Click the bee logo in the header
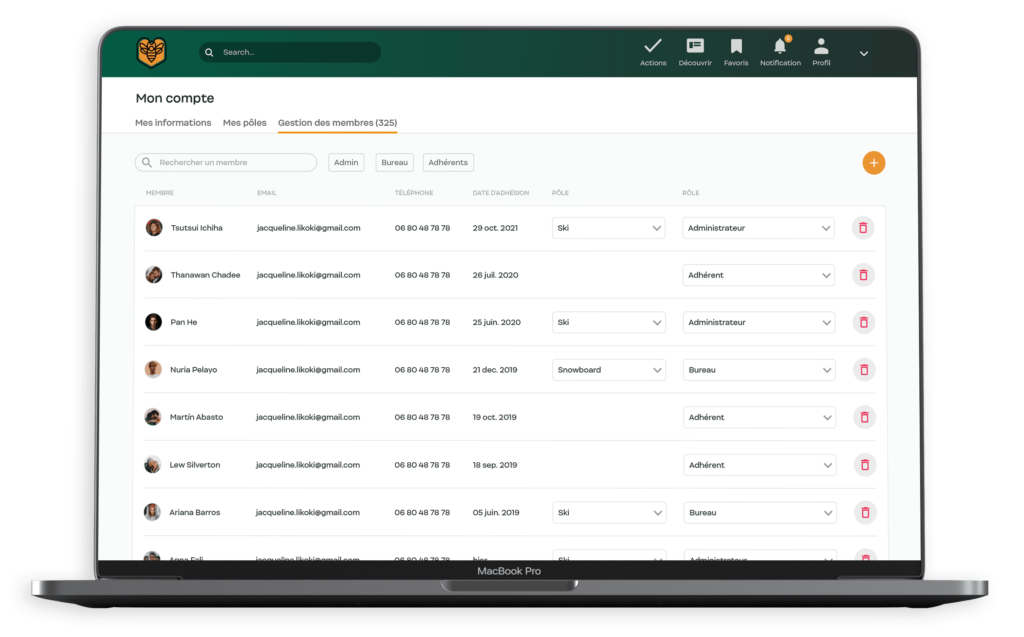The image size is (1024, 637). click(x=152, y=52)
